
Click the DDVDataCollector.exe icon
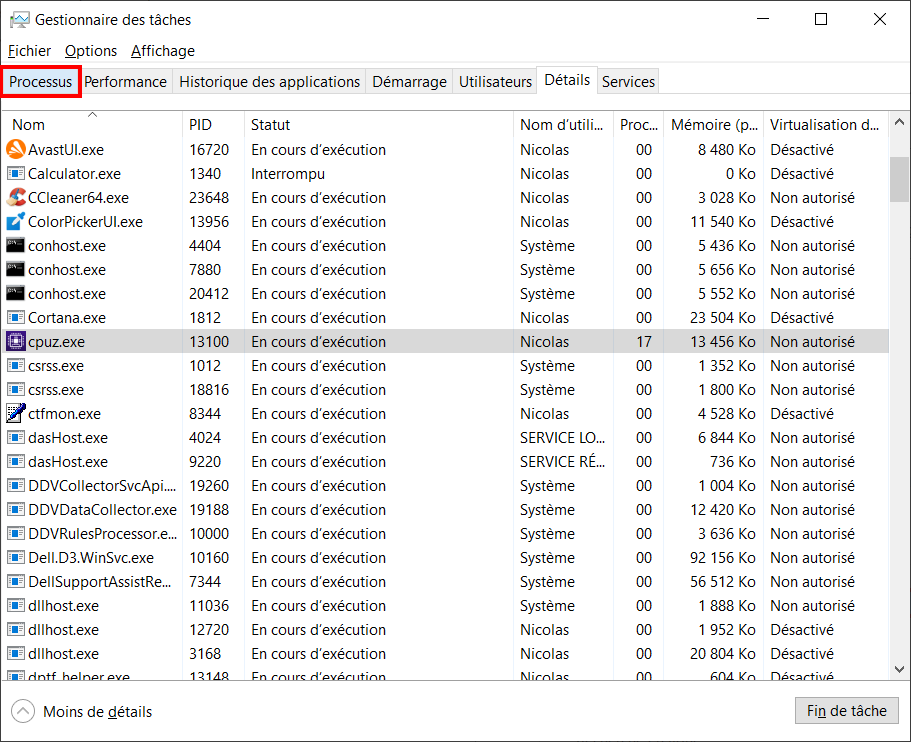(x=16, y=509)
